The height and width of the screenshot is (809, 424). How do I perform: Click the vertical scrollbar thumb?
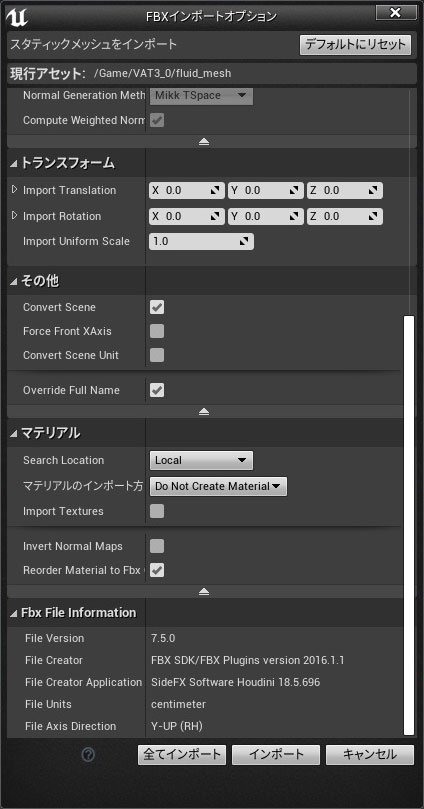tap(409, 525)
